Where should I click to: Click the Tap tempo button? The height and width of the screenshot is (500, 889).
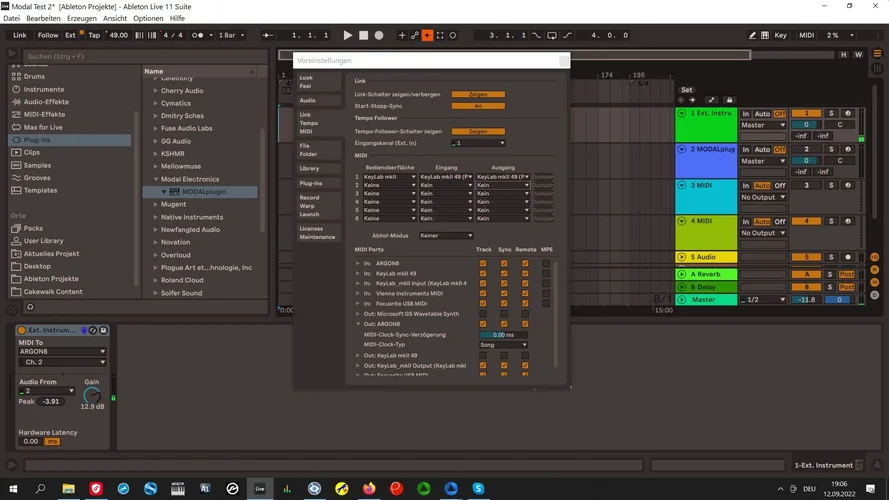click(94, 35)
